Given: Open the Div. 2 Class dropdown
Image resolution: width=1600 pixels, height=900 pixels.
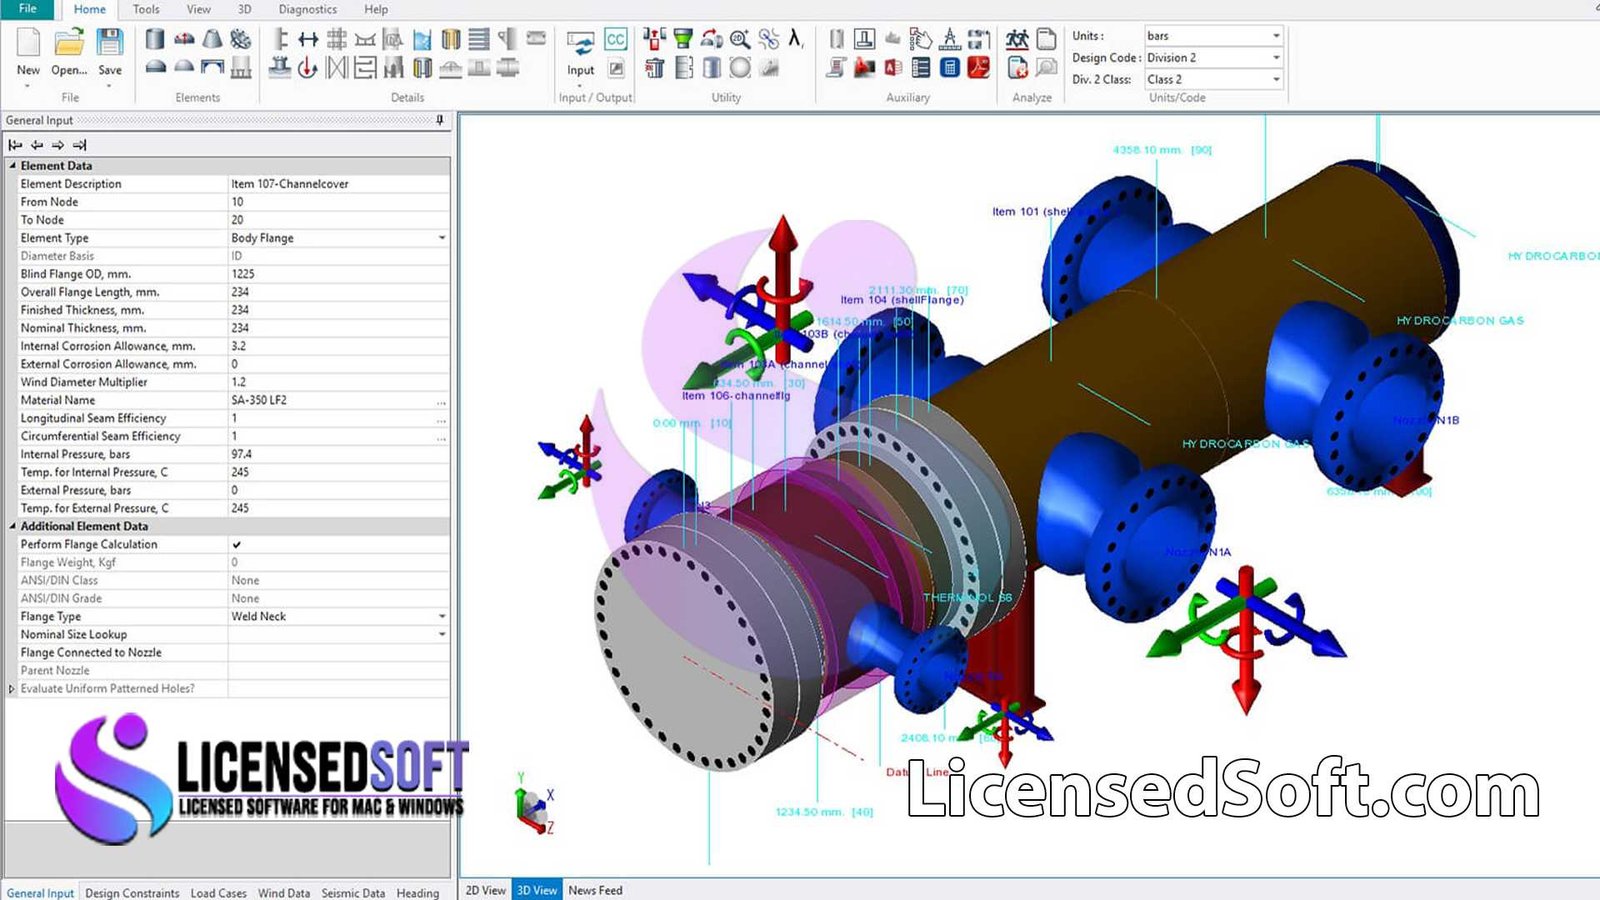Looking at the screenshot, I should click(x=1276, y=80).
